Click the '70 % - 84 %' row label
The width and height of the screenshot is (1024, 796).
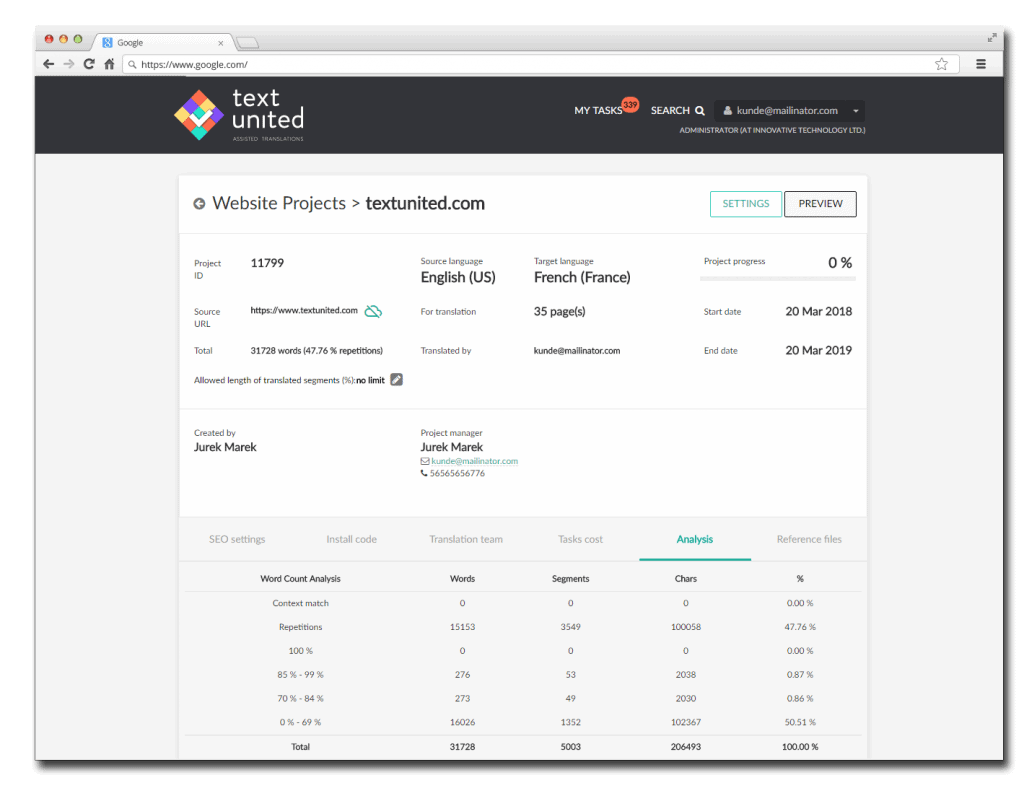click(x=300, y=699)
